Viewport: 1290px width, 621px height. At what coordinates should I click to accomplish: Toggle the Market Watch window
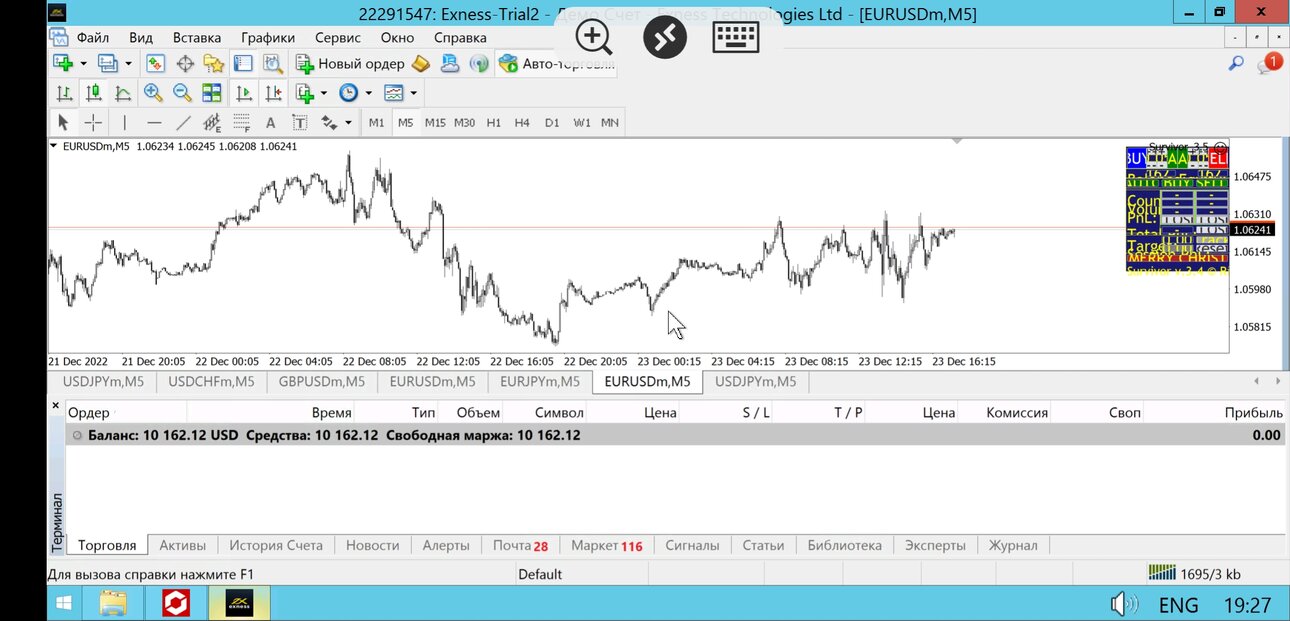pyautogui.click(x=156, y=64)
